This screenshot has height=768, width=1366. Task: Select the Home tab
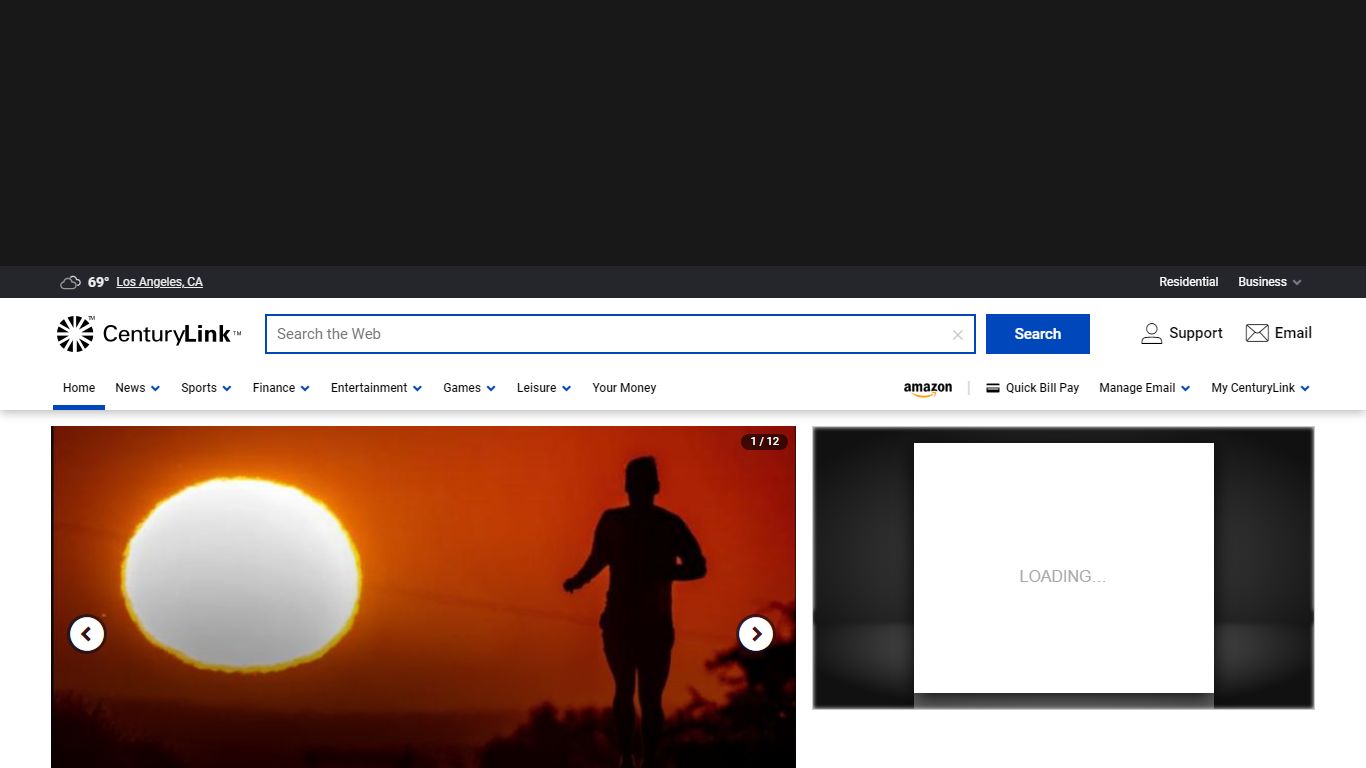[x=79, y=388]
